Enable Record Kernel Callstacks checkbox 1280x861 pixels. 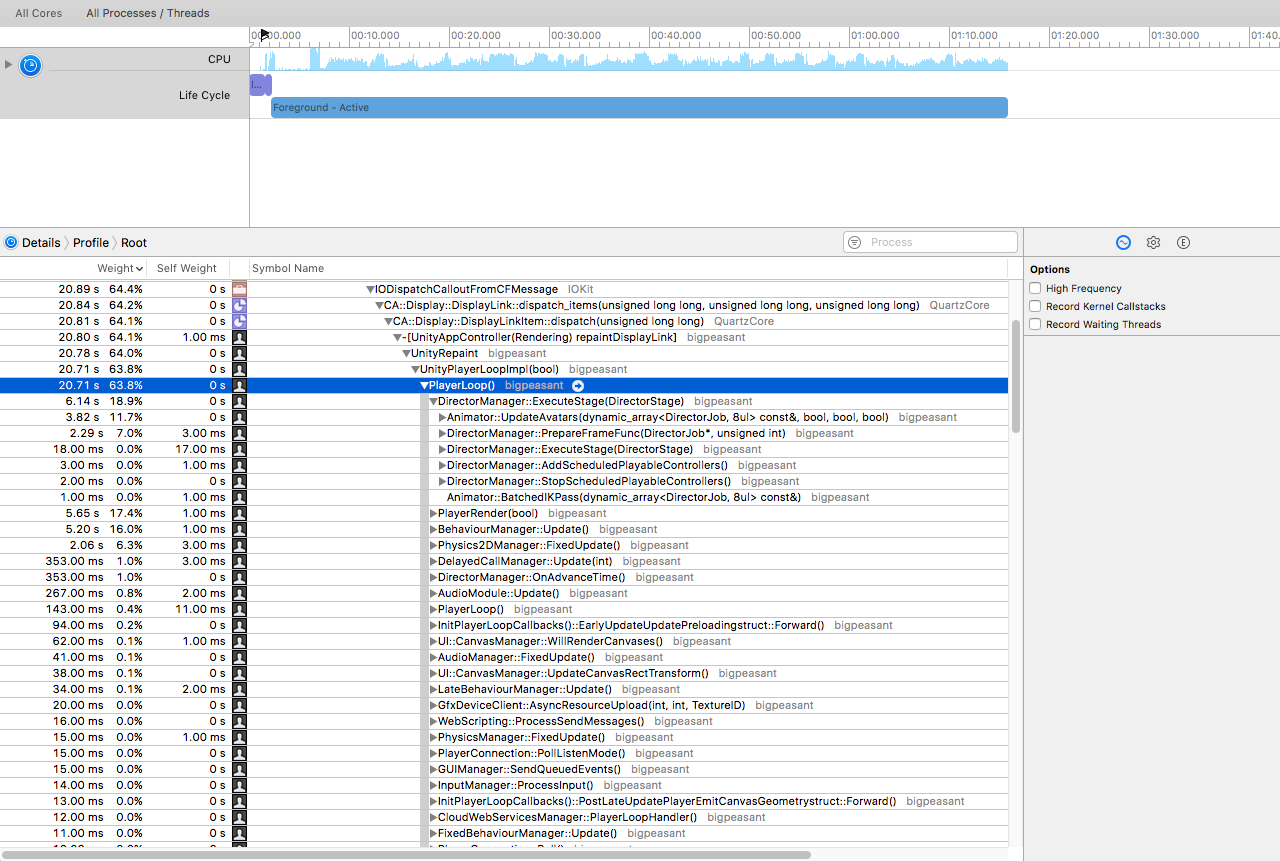click(1036, 306)
